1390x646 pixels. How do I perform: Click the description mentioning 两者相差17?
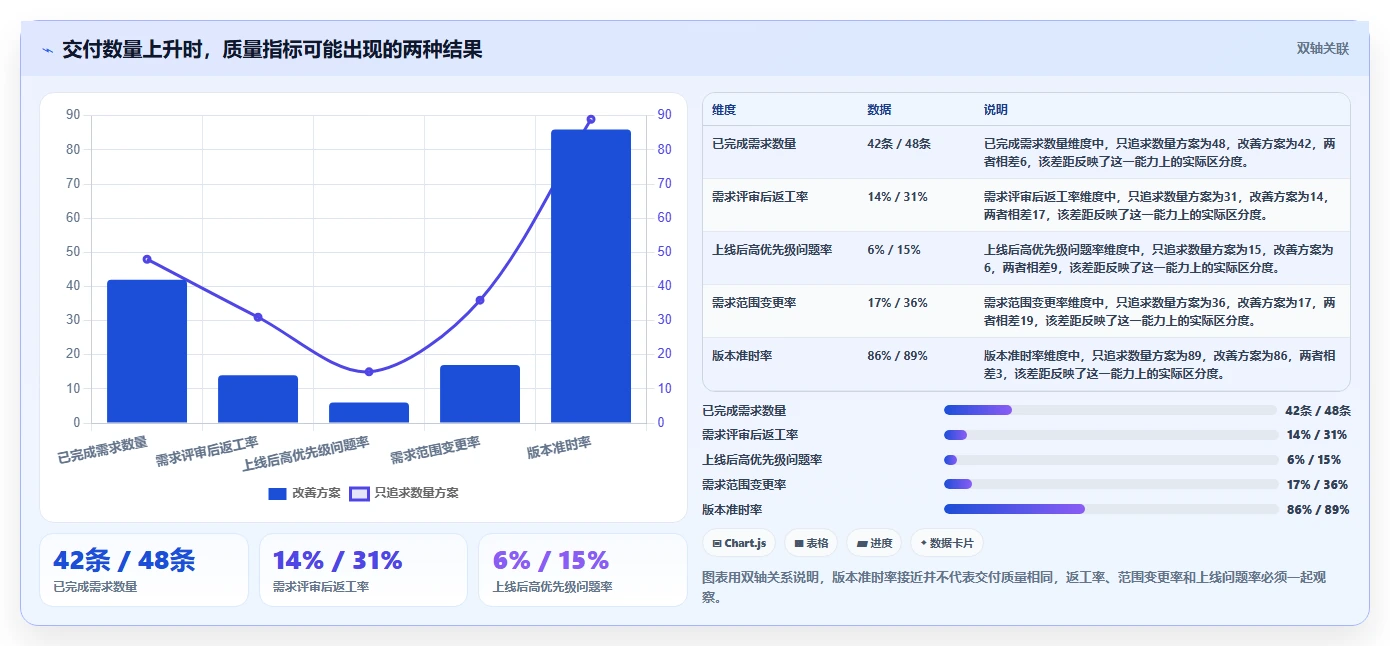point(1160,205)
